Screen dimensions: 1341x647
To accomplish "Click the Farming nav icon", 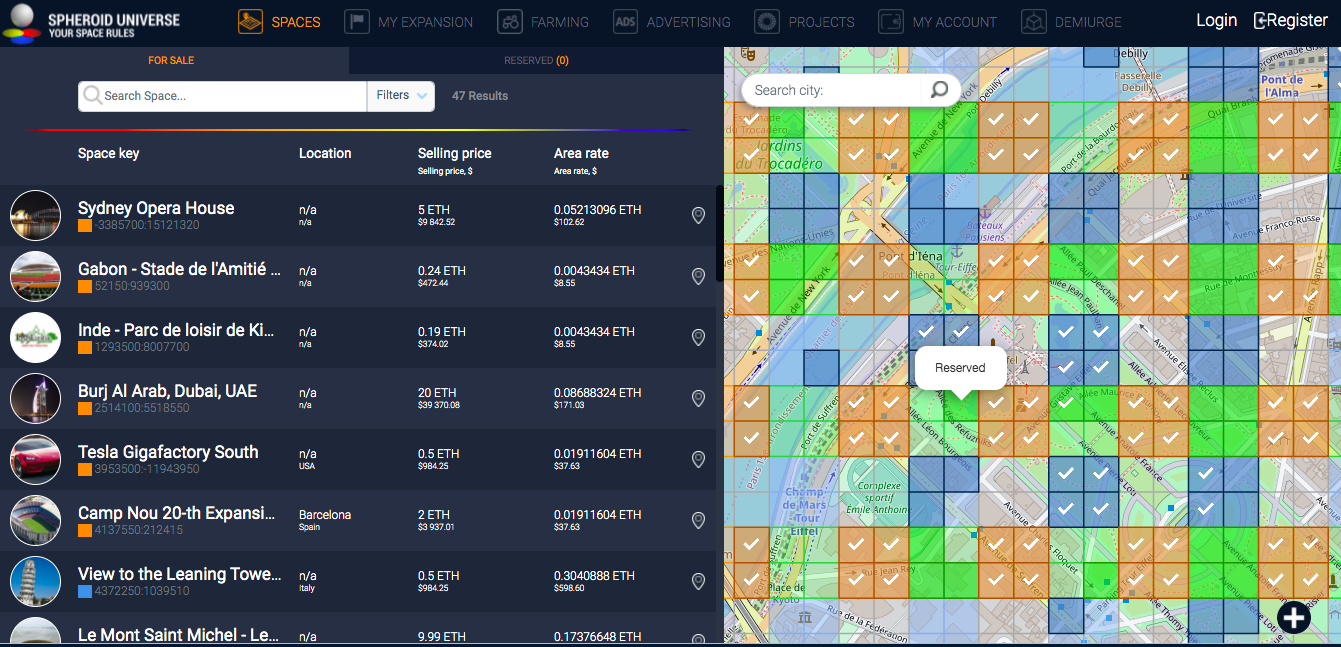I will 510,22.
